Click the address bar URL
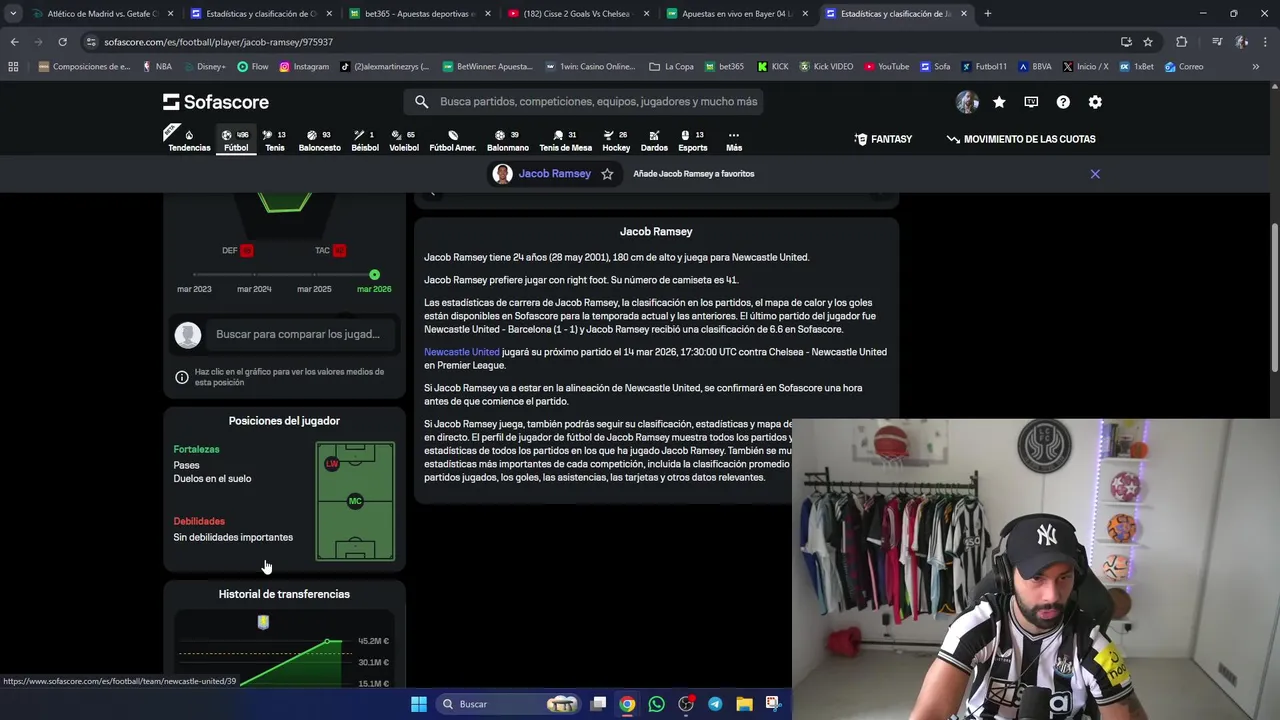This screenshot has width=1280, height=720. (x=218, y=42)
